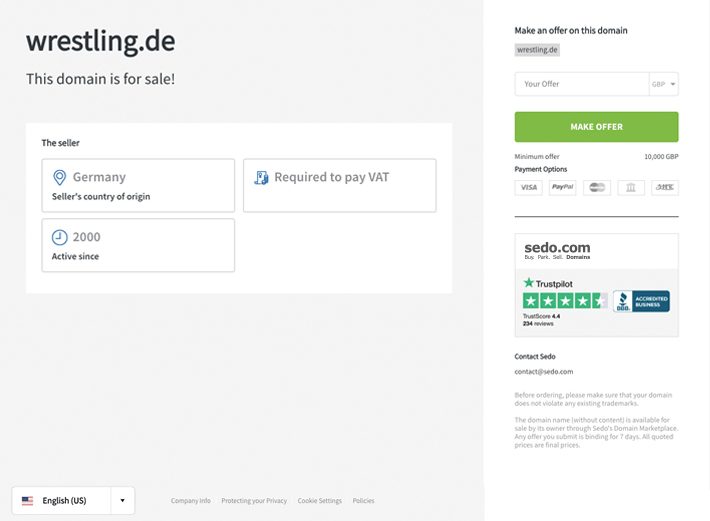Open the Company Info footer link
The image size is (710, 521).
coord(190,500)
